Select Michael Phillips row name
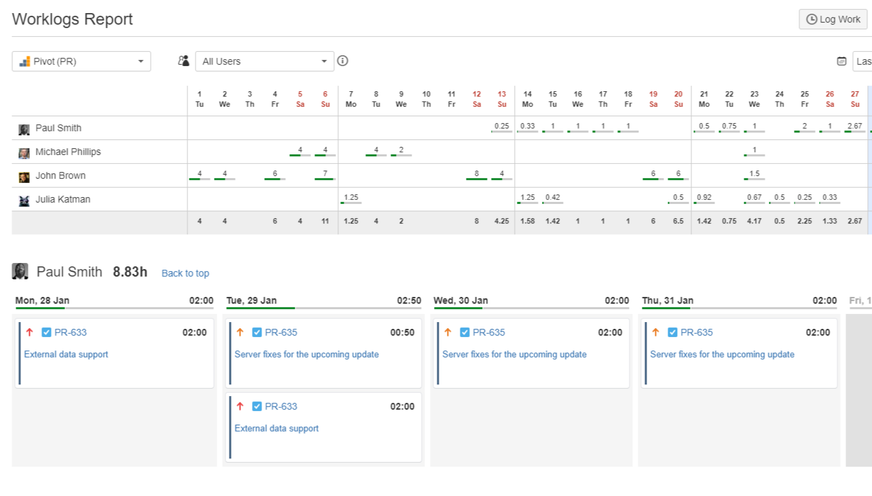Viewport: 872px width, 496px height. [68, 152]
